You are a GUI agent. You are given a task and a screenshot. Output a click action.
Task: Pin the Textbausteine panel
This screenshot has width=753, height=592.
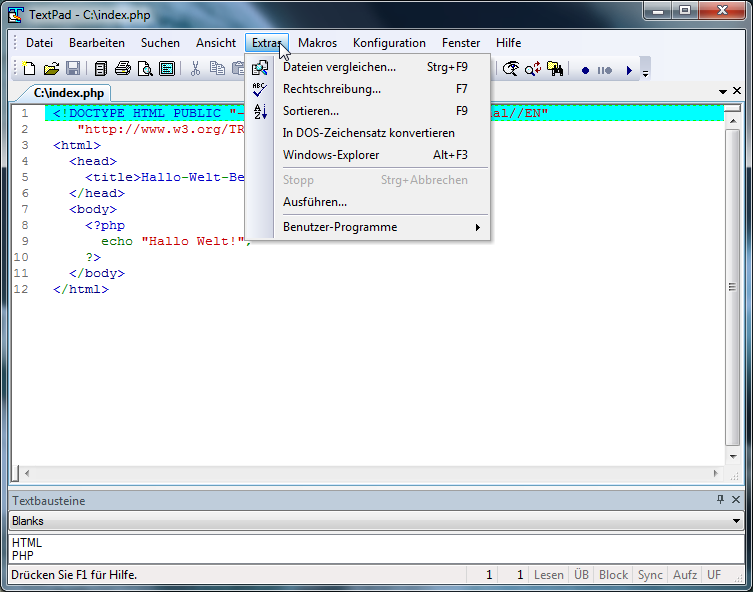coord(720,499)
